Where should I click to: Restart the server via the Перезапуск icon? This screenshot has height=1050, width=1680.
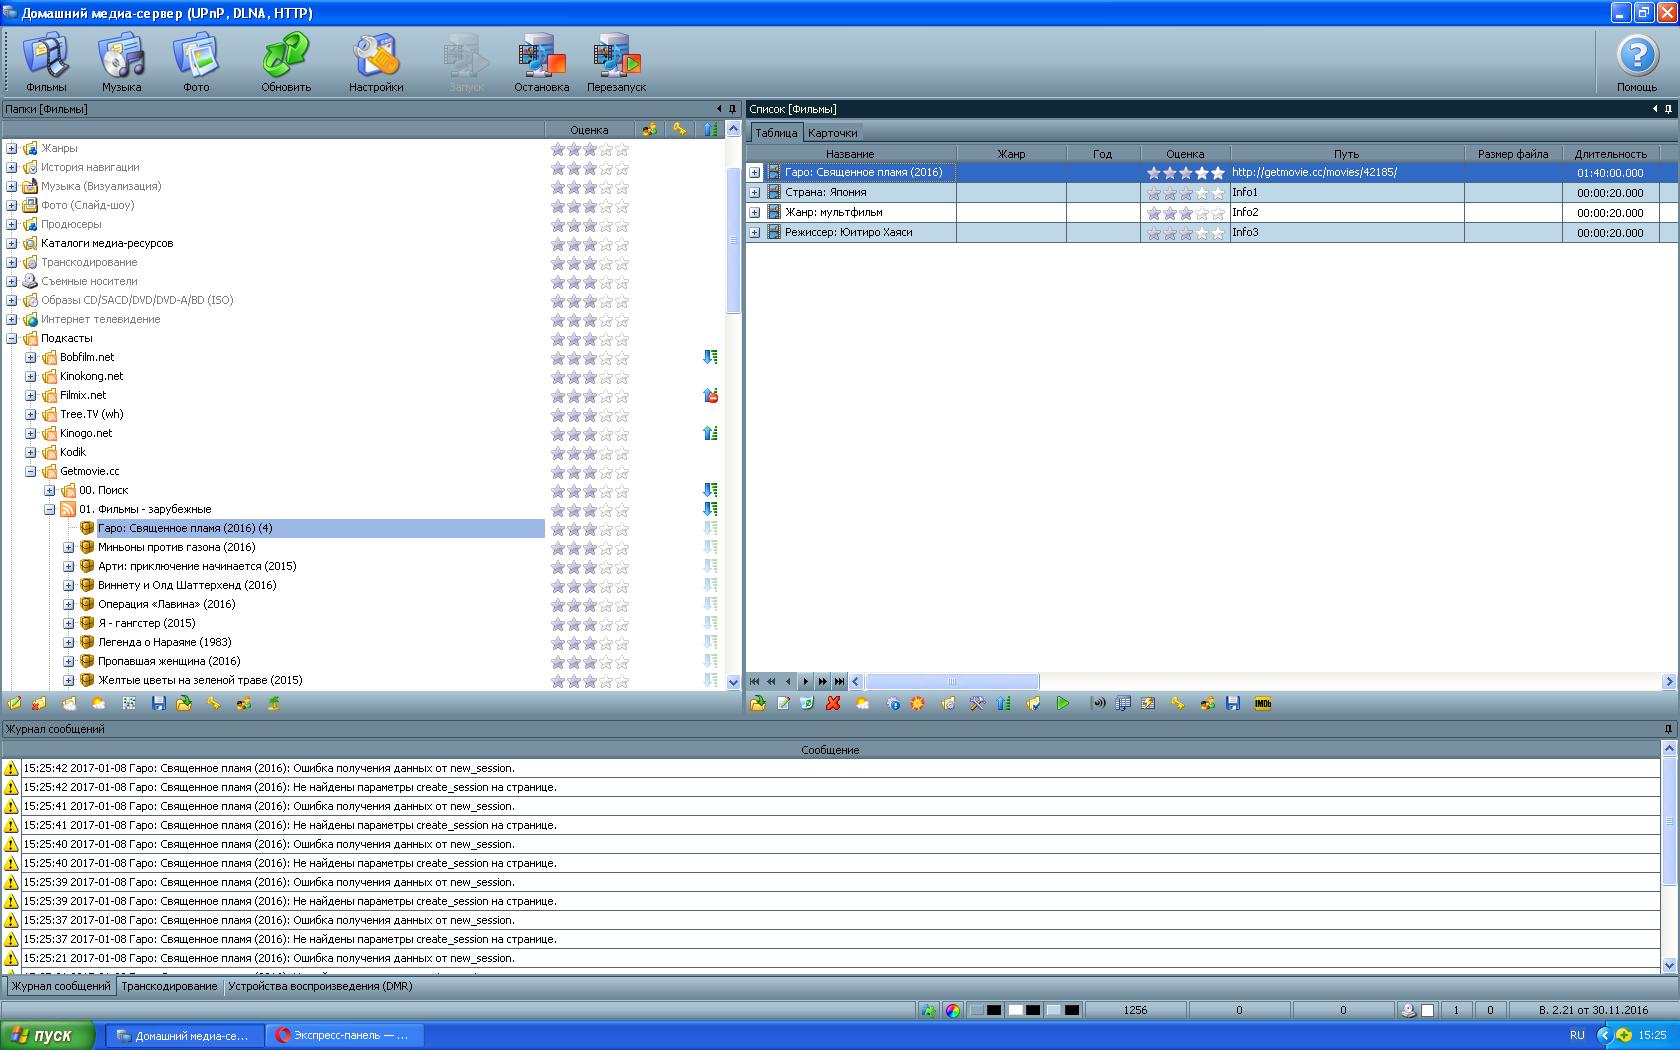(x=616, y=62)
